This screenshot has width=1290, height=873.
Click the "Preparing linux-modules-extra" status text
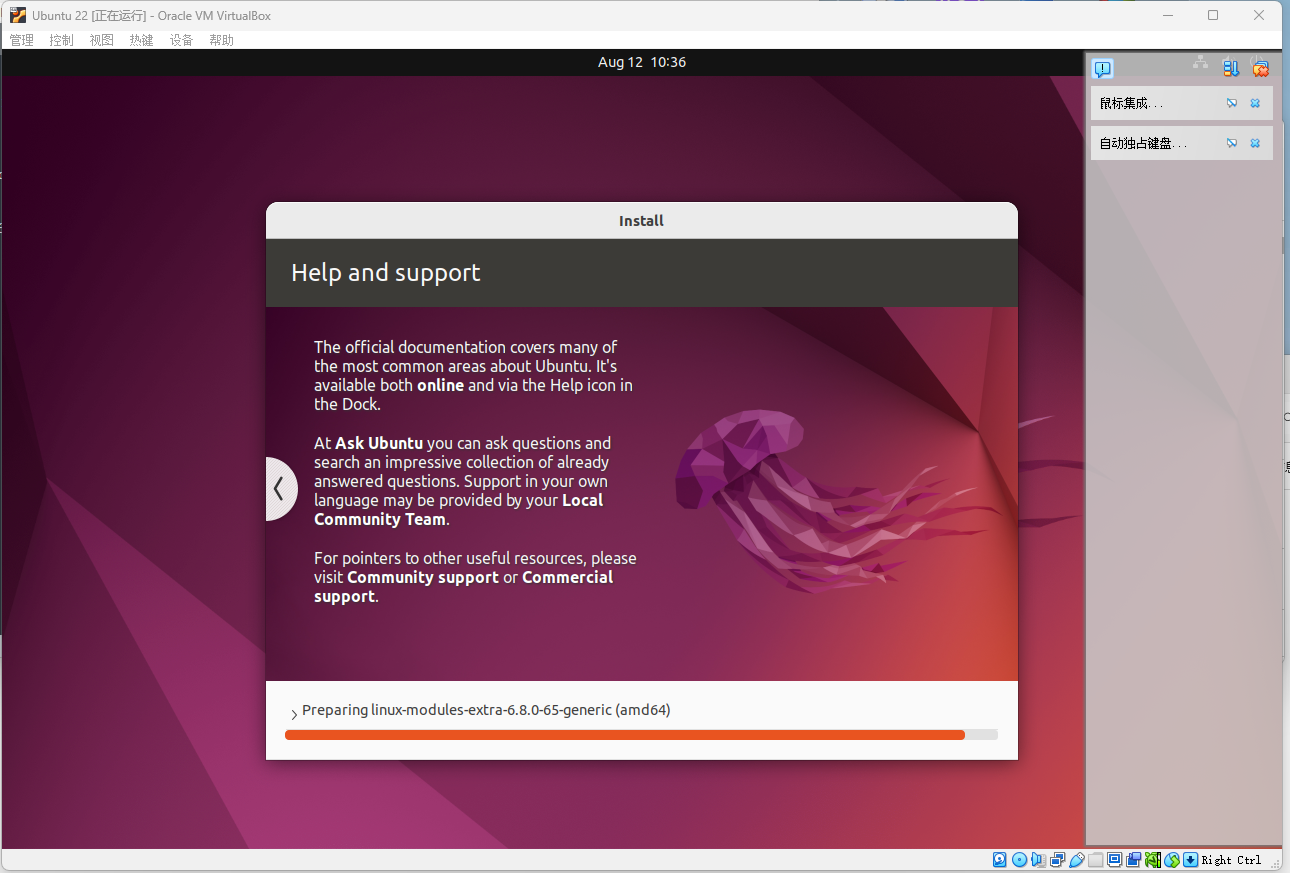(x=486, y=710)
